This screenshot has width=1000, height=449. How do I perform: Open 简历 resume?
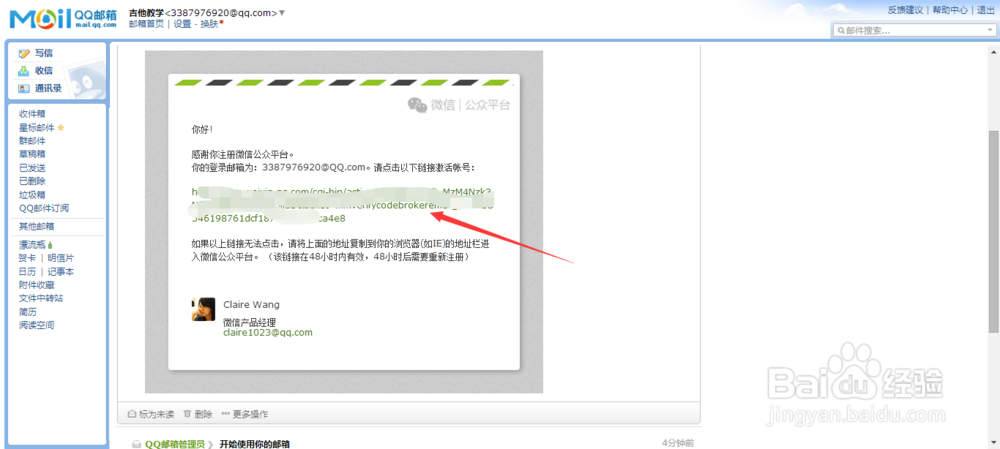coord(27,312)
